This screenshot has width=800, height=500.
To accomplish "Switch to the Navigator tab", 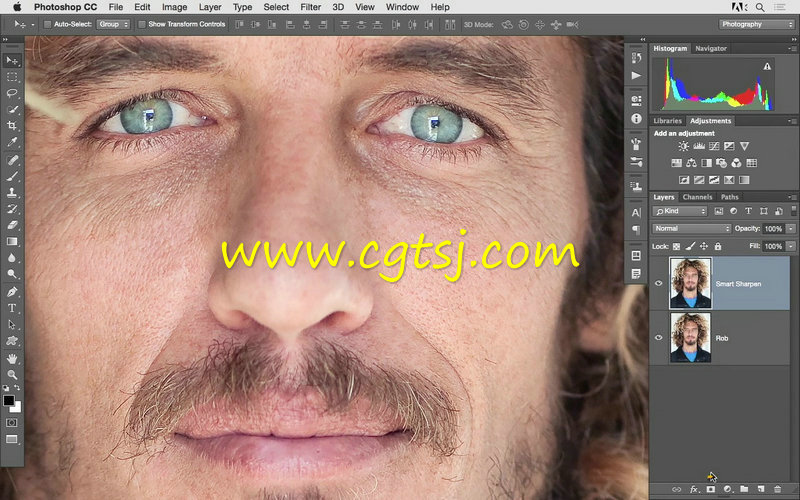I will pos(711,48).
